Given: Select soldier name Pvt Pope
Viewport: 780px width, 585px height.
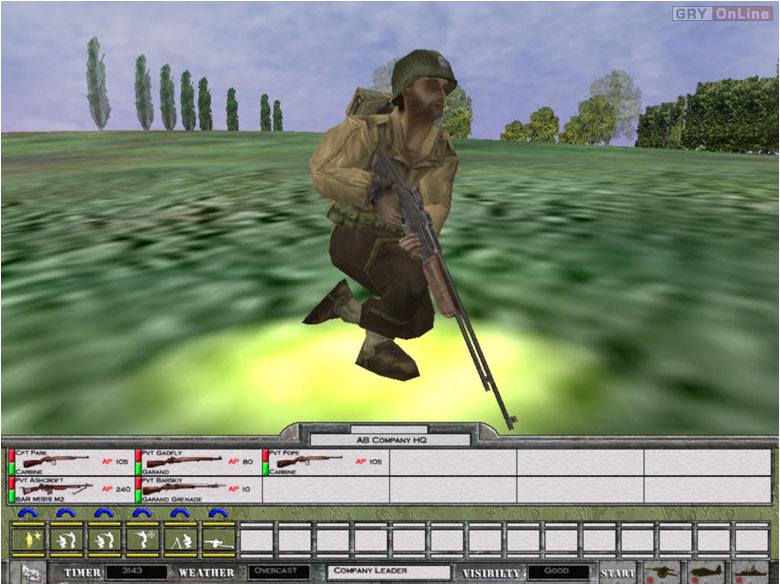Looking at the screenshot, I should [x=285, y=453].
